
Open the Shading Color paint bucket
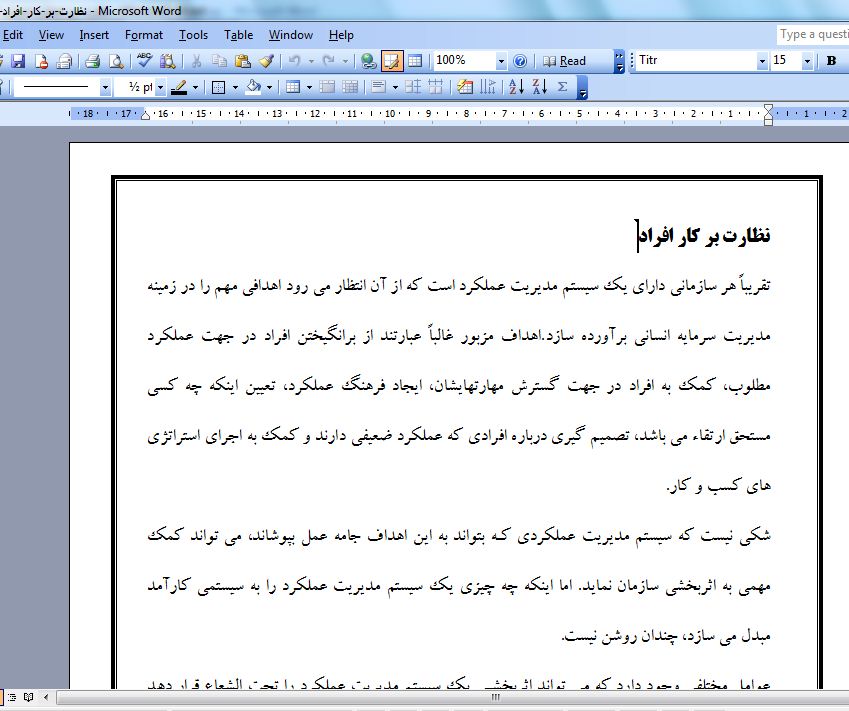coord(253,87)
